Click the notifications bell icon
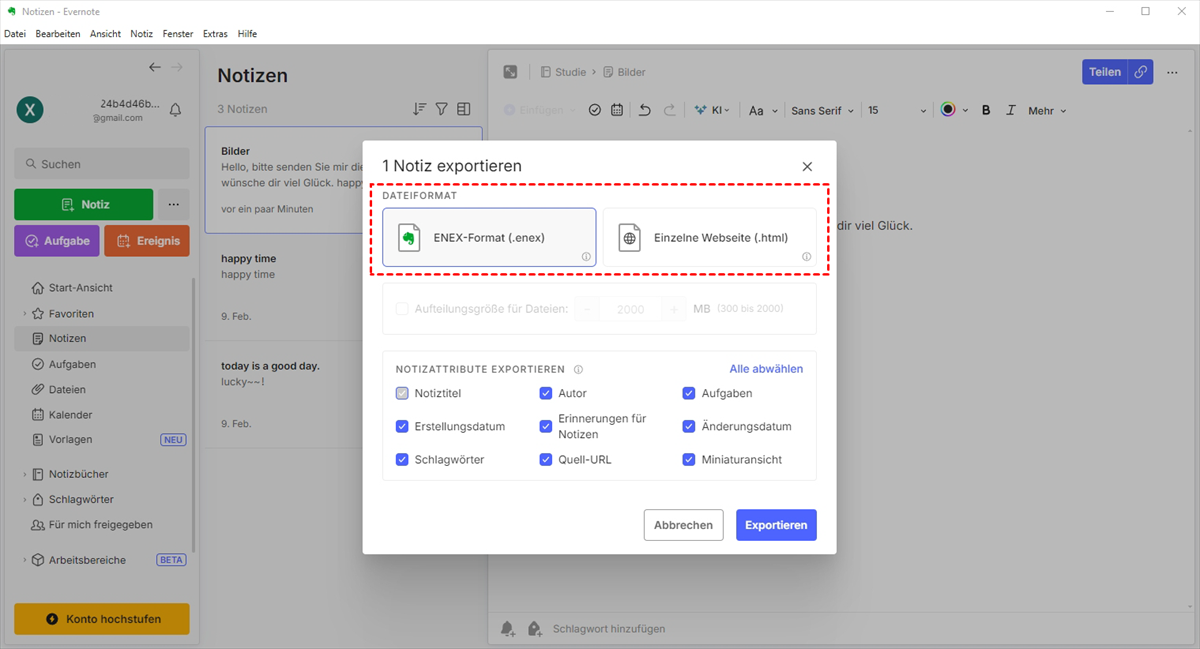 176,109
